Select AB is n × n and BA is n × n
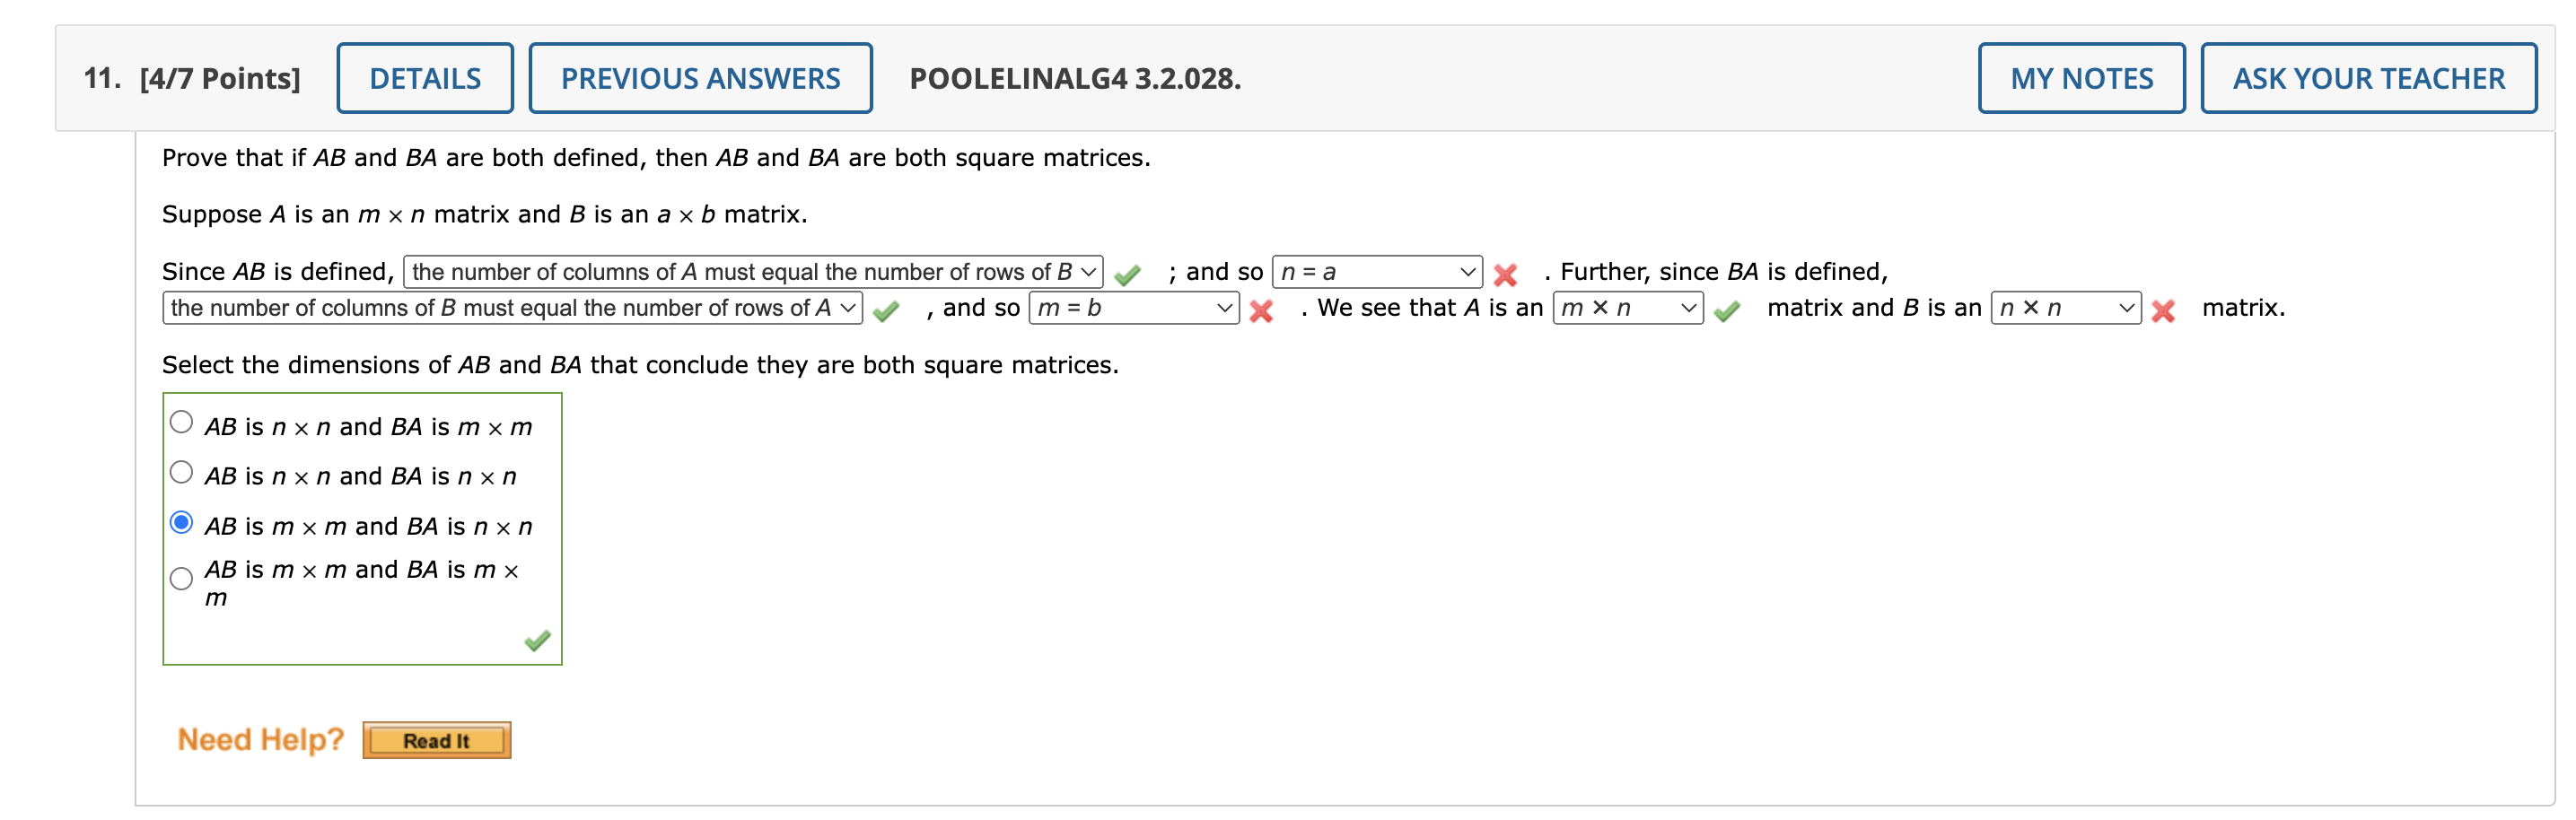The height and width of the screenshot is (820, 2576). point(181,470)
